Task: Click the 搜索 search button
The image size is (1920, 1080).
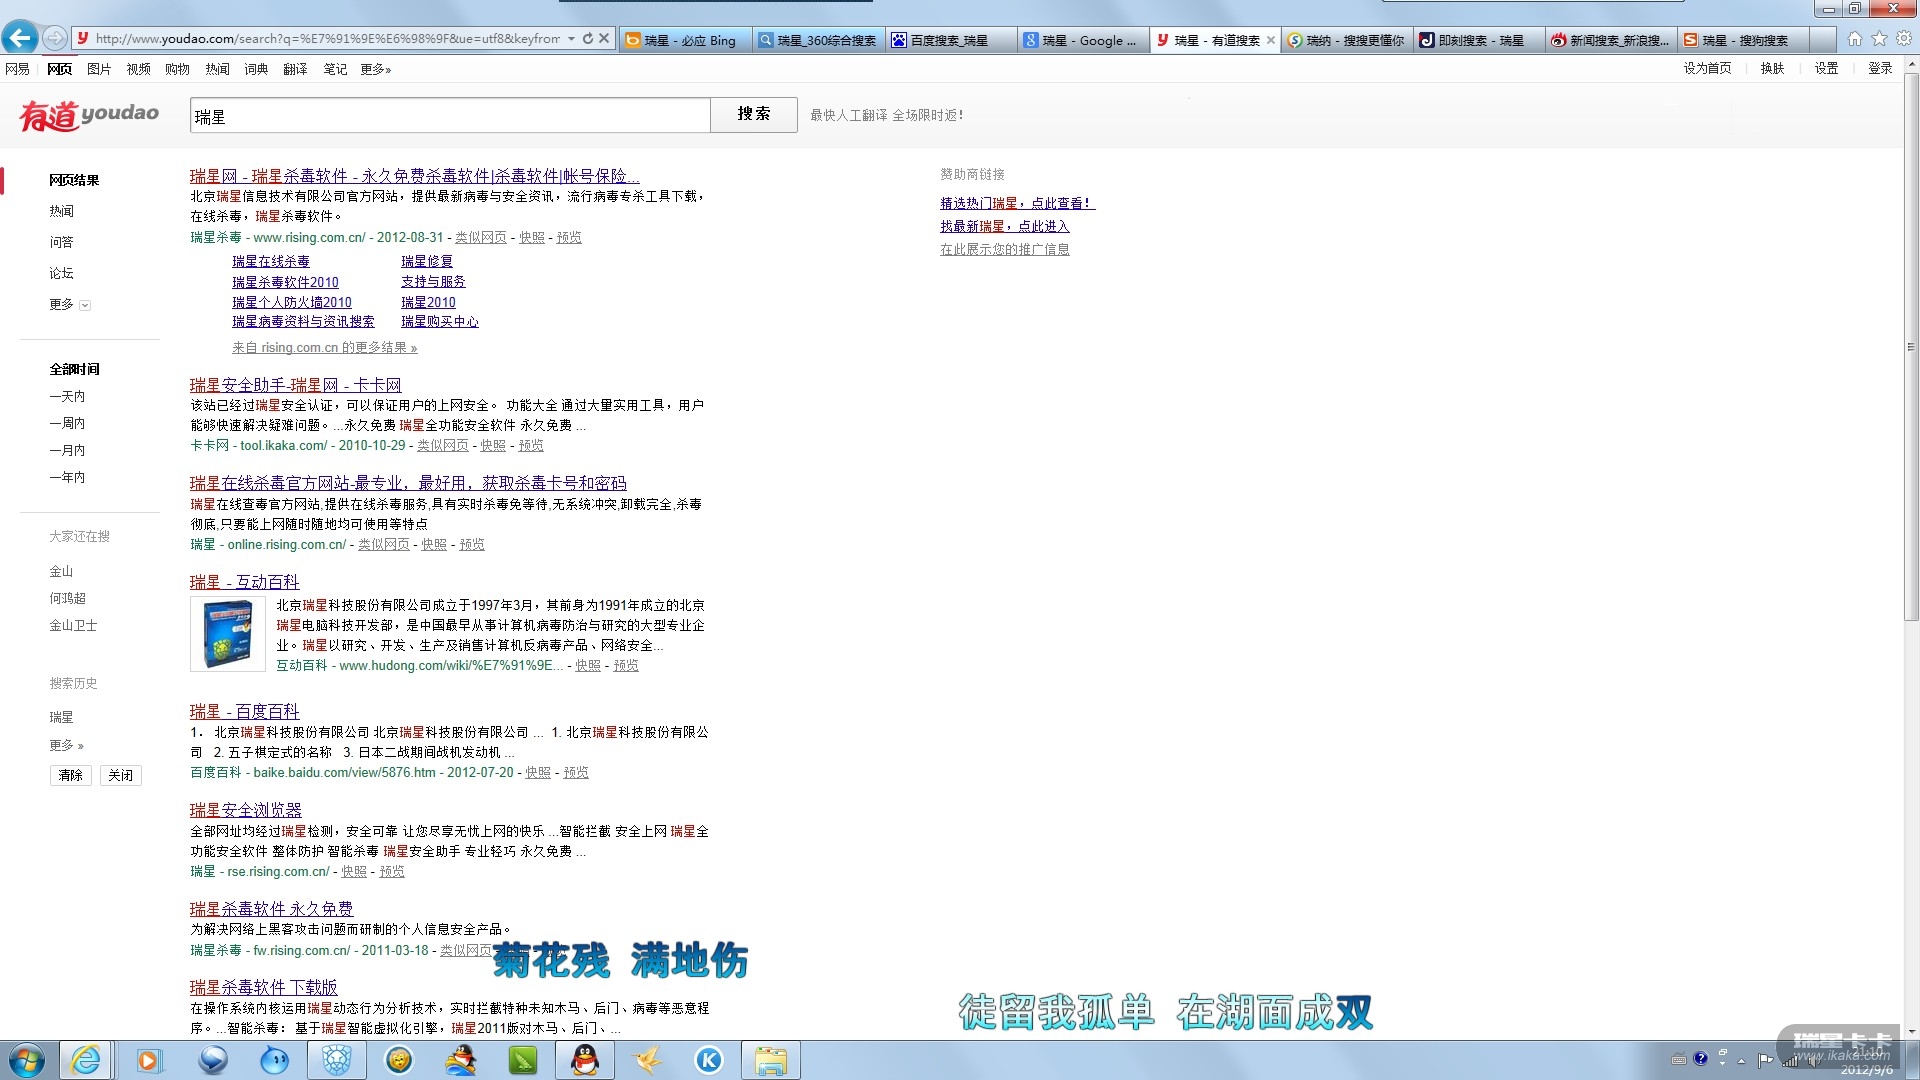Action: coord(753,115)
